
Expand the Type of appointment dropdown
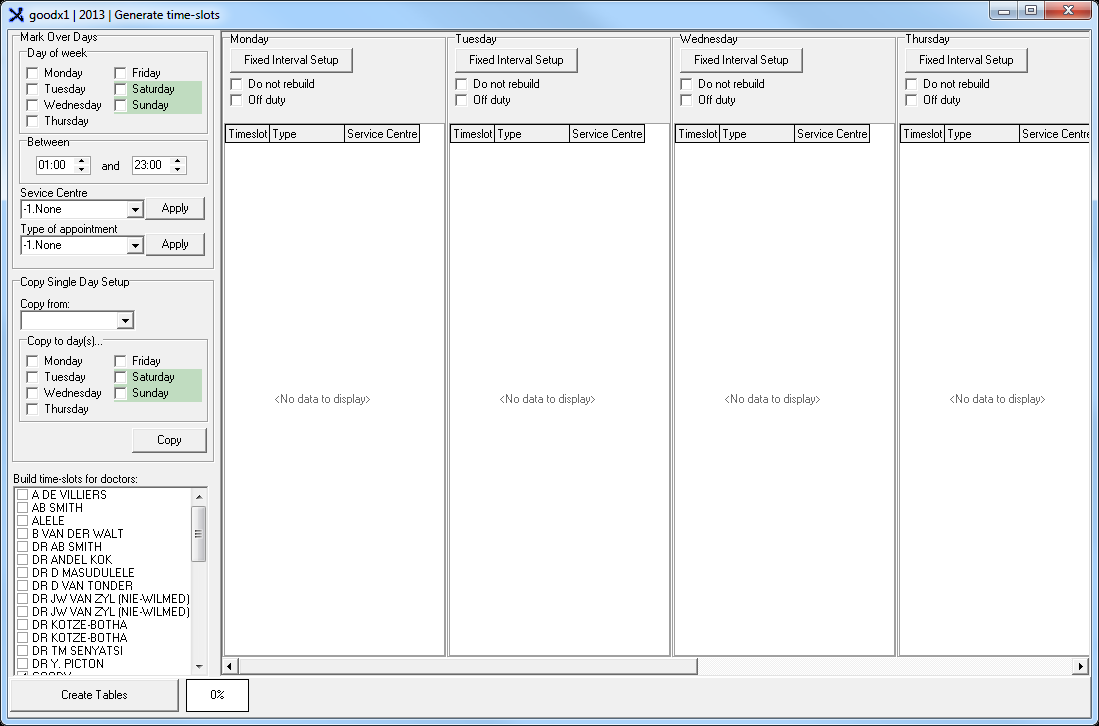click(135, 245)
